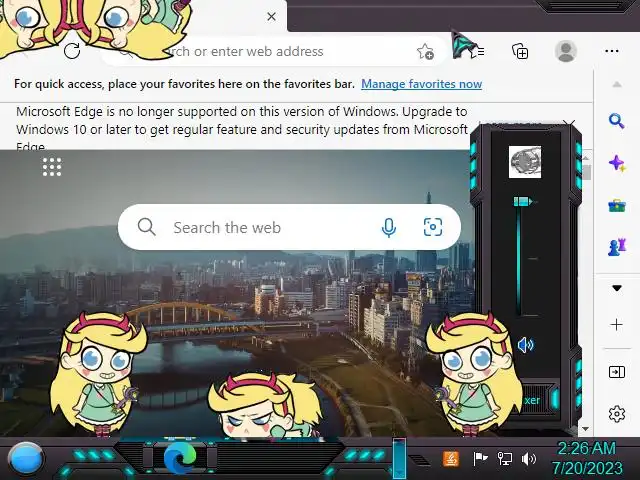Start visual search with camera icon
Viewport: 640px width, 480px height.
pos(433,227)
